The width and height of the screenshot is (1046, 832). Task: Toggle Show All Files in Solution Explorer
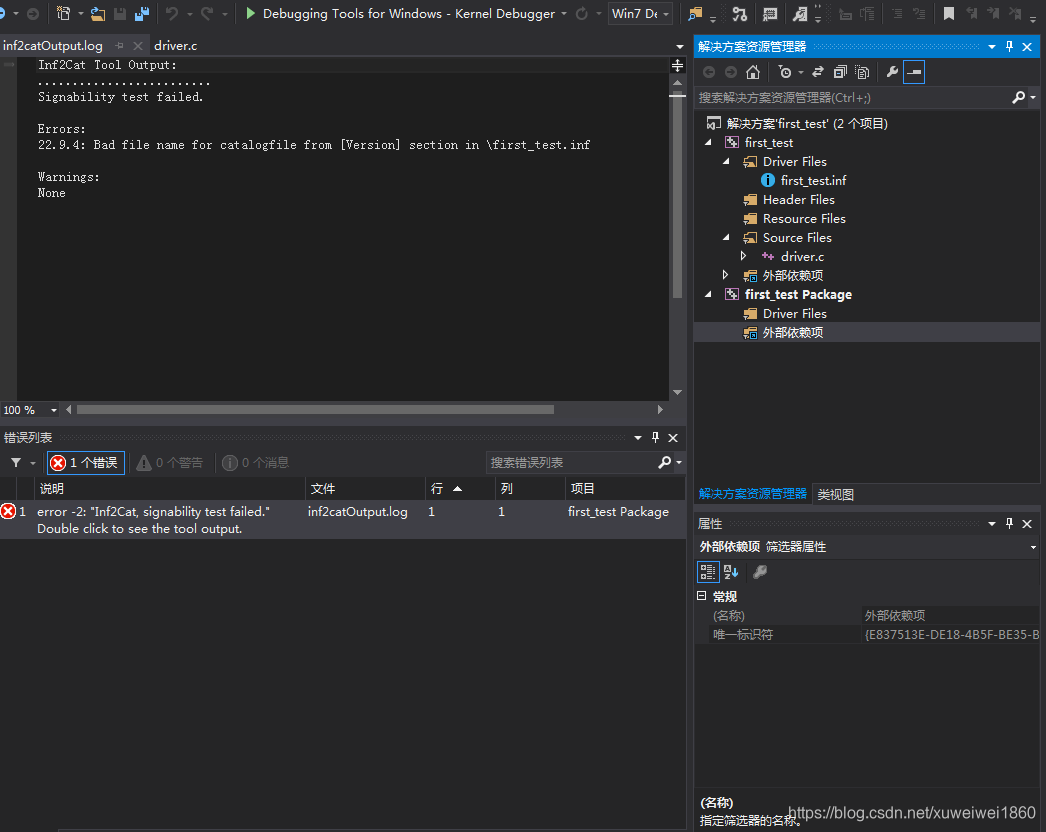pyautogui.click(x=863, y=72)
